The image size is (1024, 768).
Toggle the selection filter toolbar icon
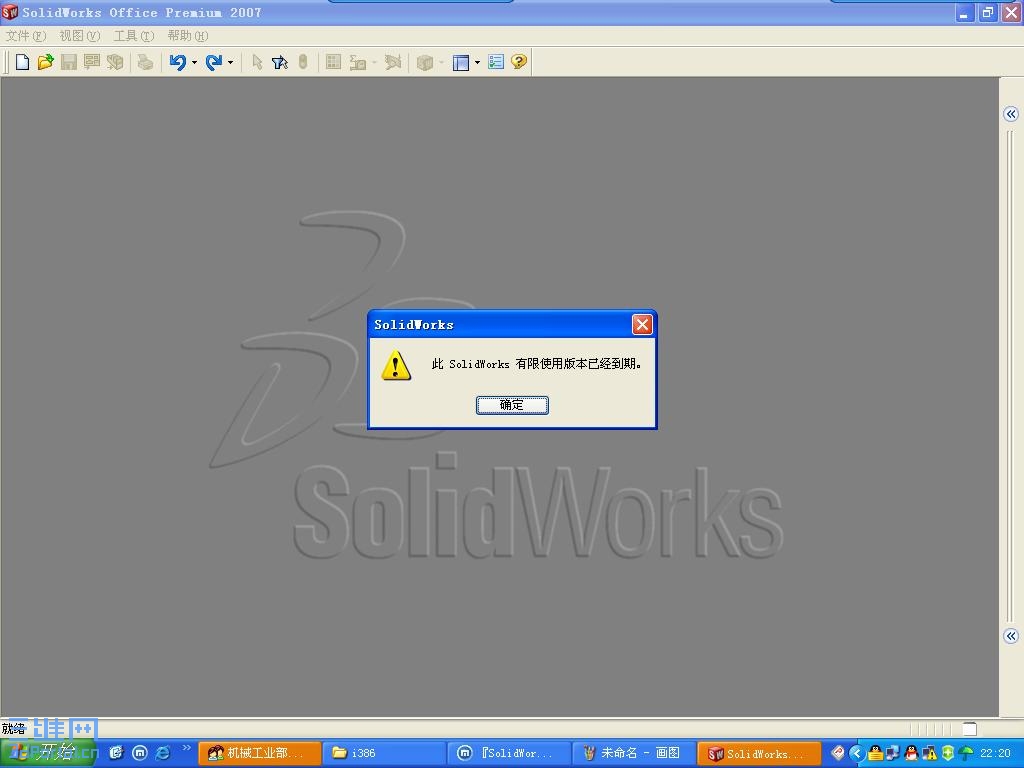[280, 62]
